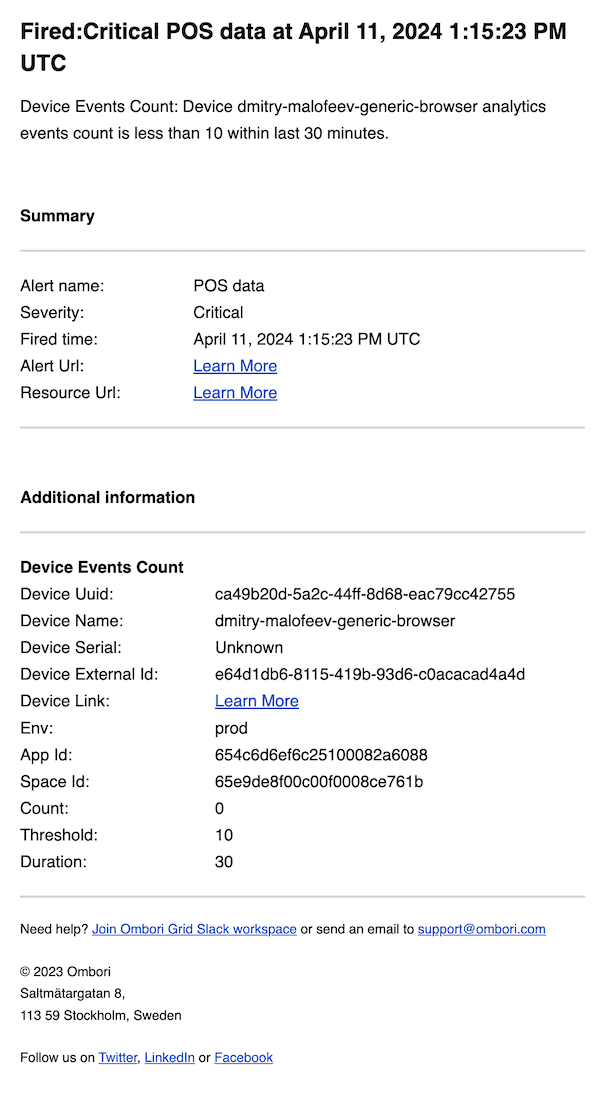Click the Device Events Count subheading
The image size is (600, 1097).
pos(101,567)
